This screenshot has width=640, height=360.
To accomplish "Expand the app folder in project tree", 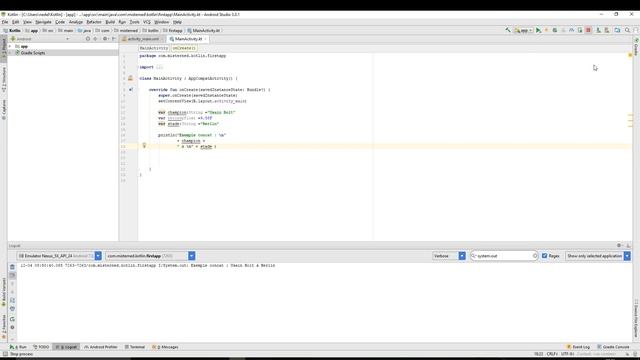I will pyautogui.click(x=10, y=47).
